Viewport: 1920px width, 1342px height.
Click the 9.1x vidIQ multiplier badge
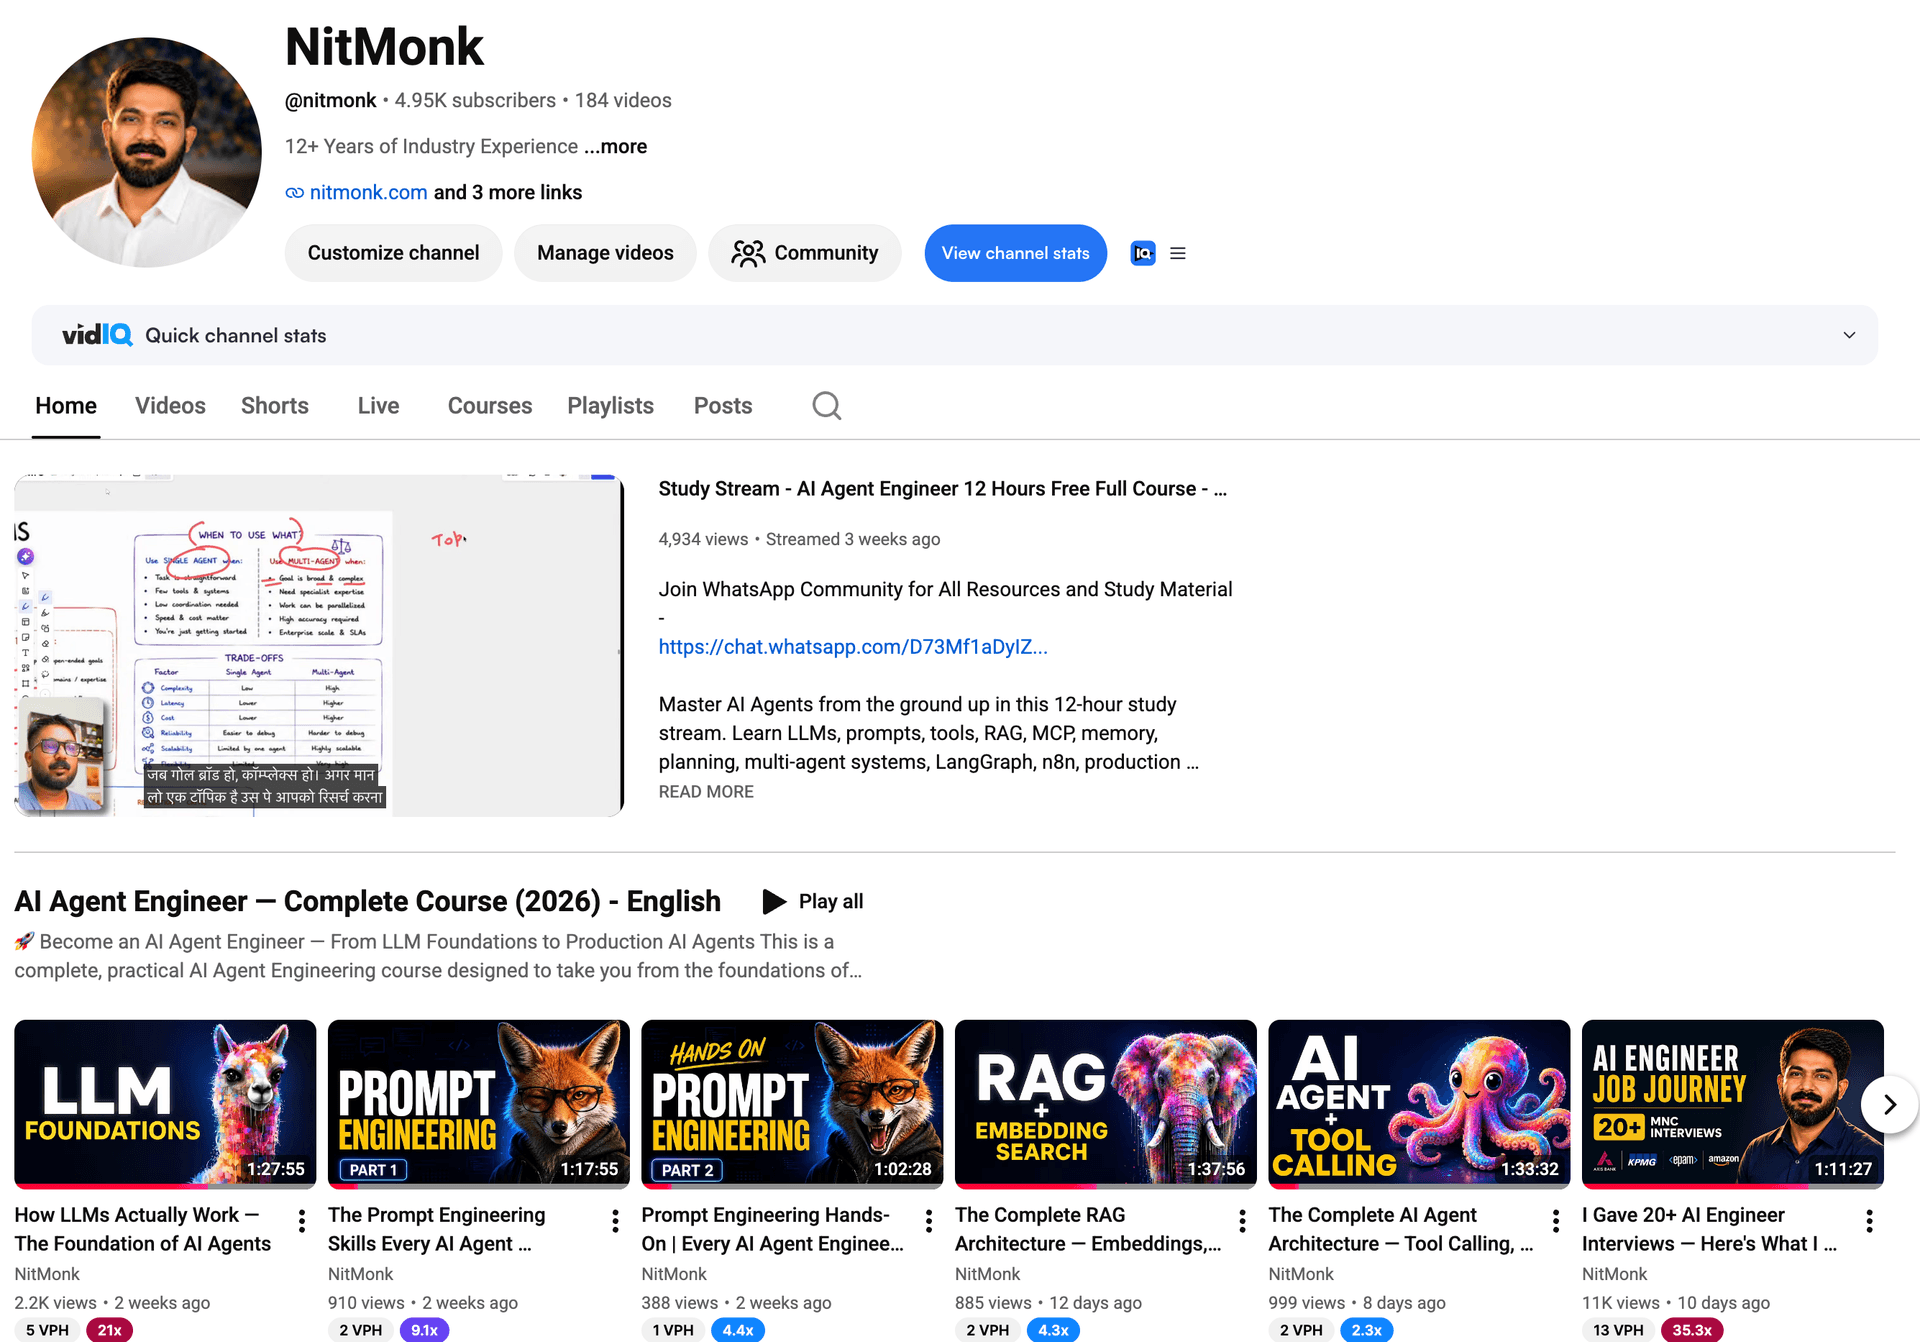click(424, 1330)
